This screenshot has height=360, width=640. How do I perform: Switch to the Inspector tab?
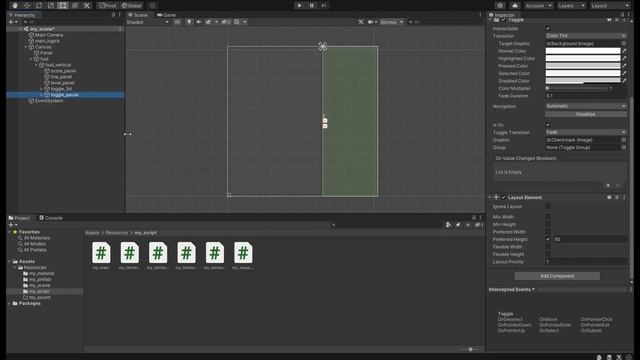coord(502,15)
